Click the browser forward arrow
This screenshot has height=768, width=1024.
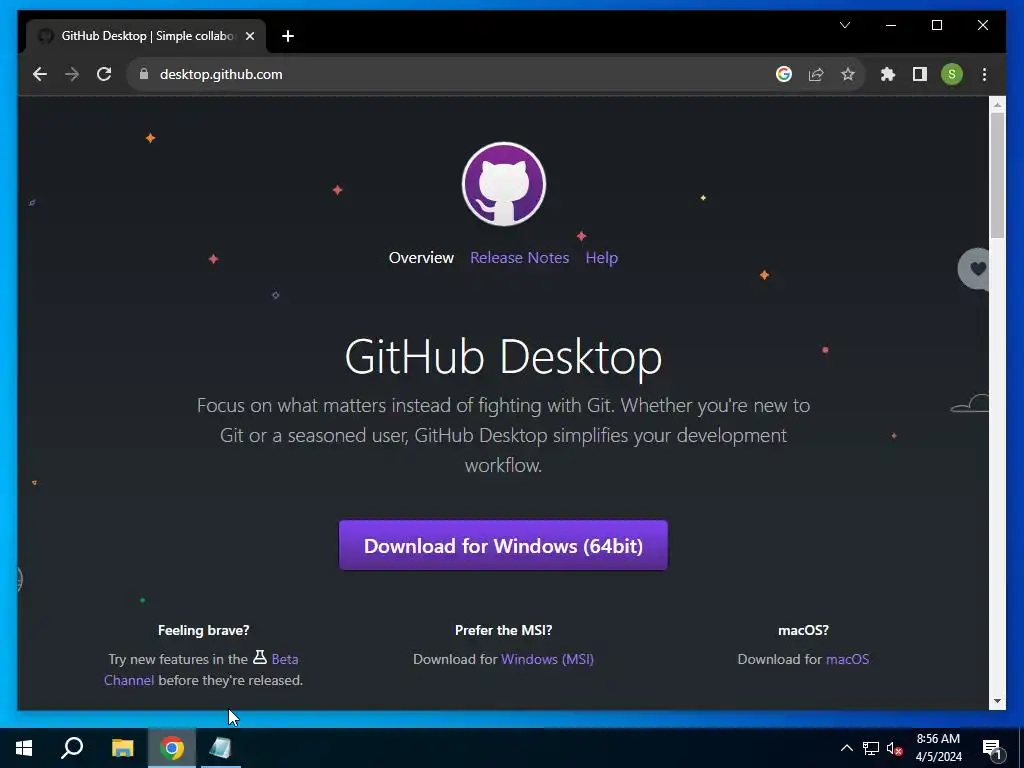coord(72,74)
